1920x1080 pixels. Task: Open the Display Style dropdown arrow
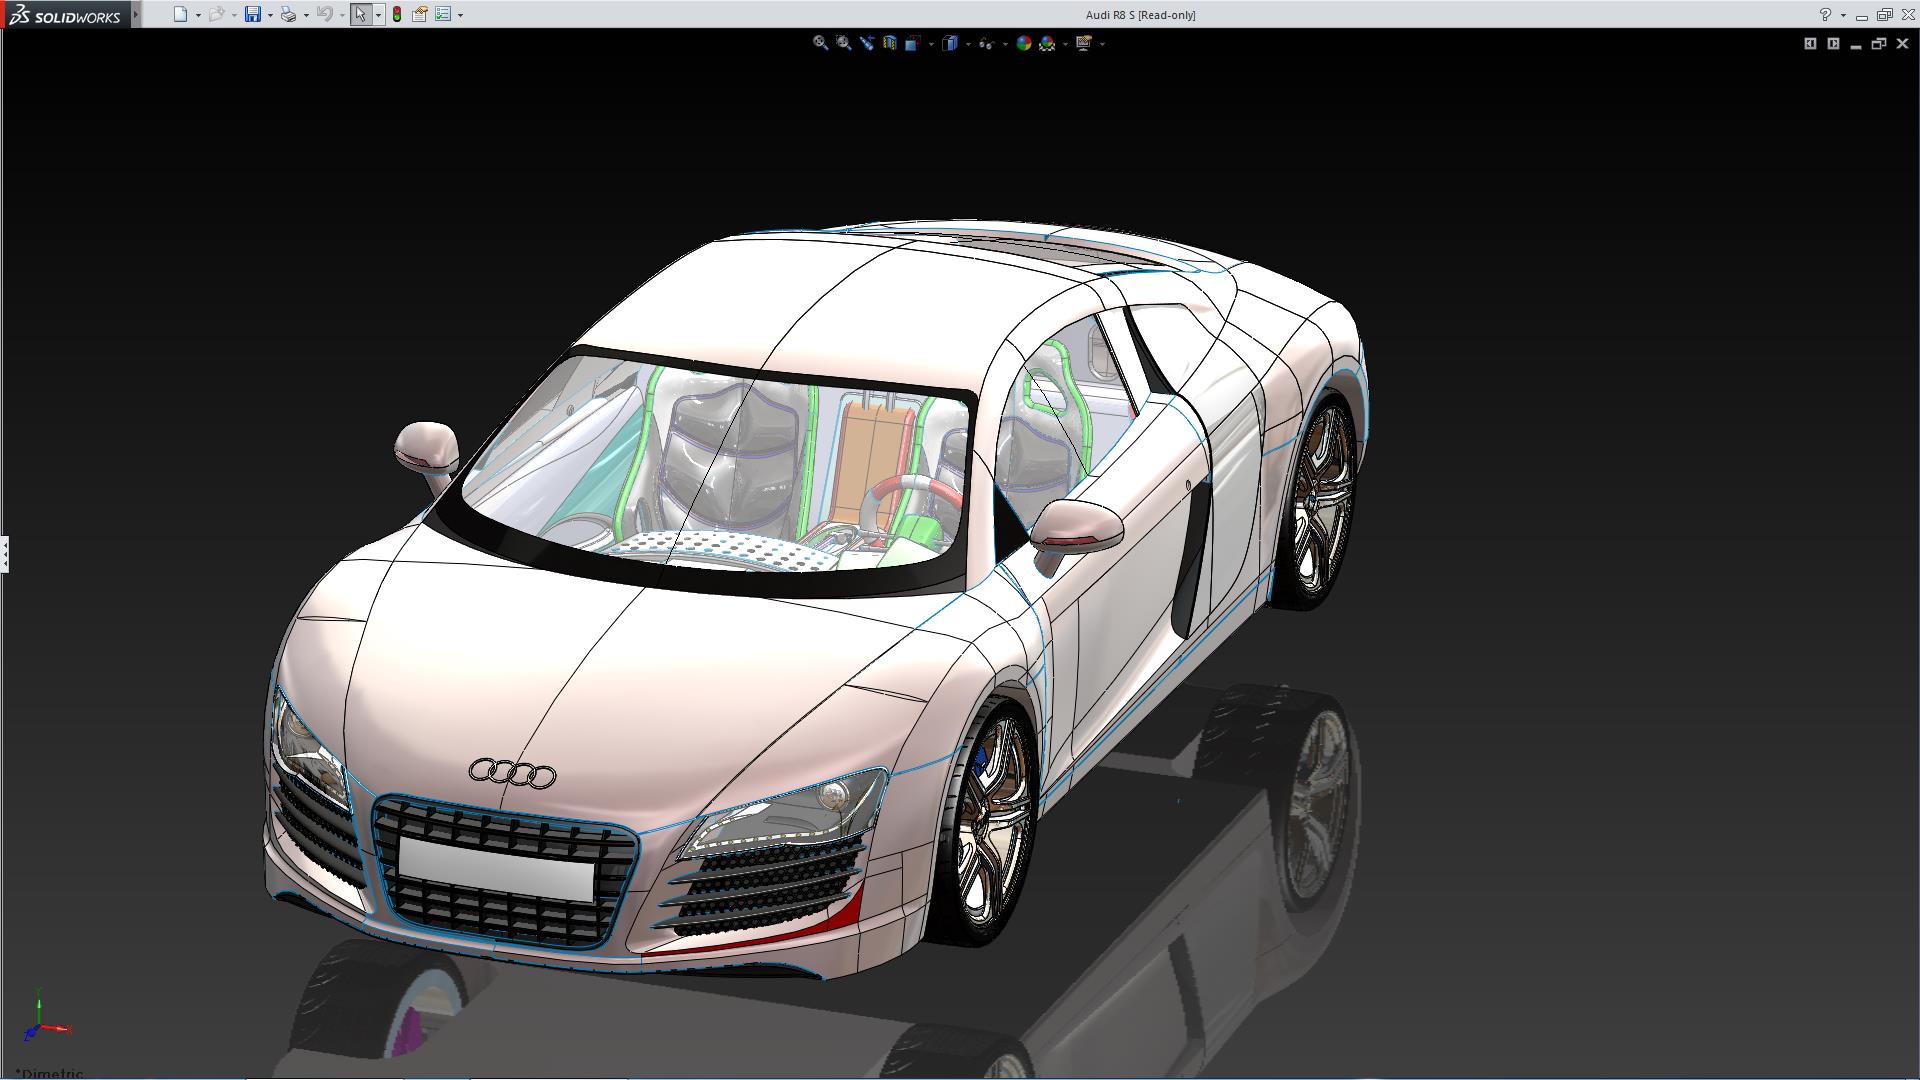click(968, 44)
